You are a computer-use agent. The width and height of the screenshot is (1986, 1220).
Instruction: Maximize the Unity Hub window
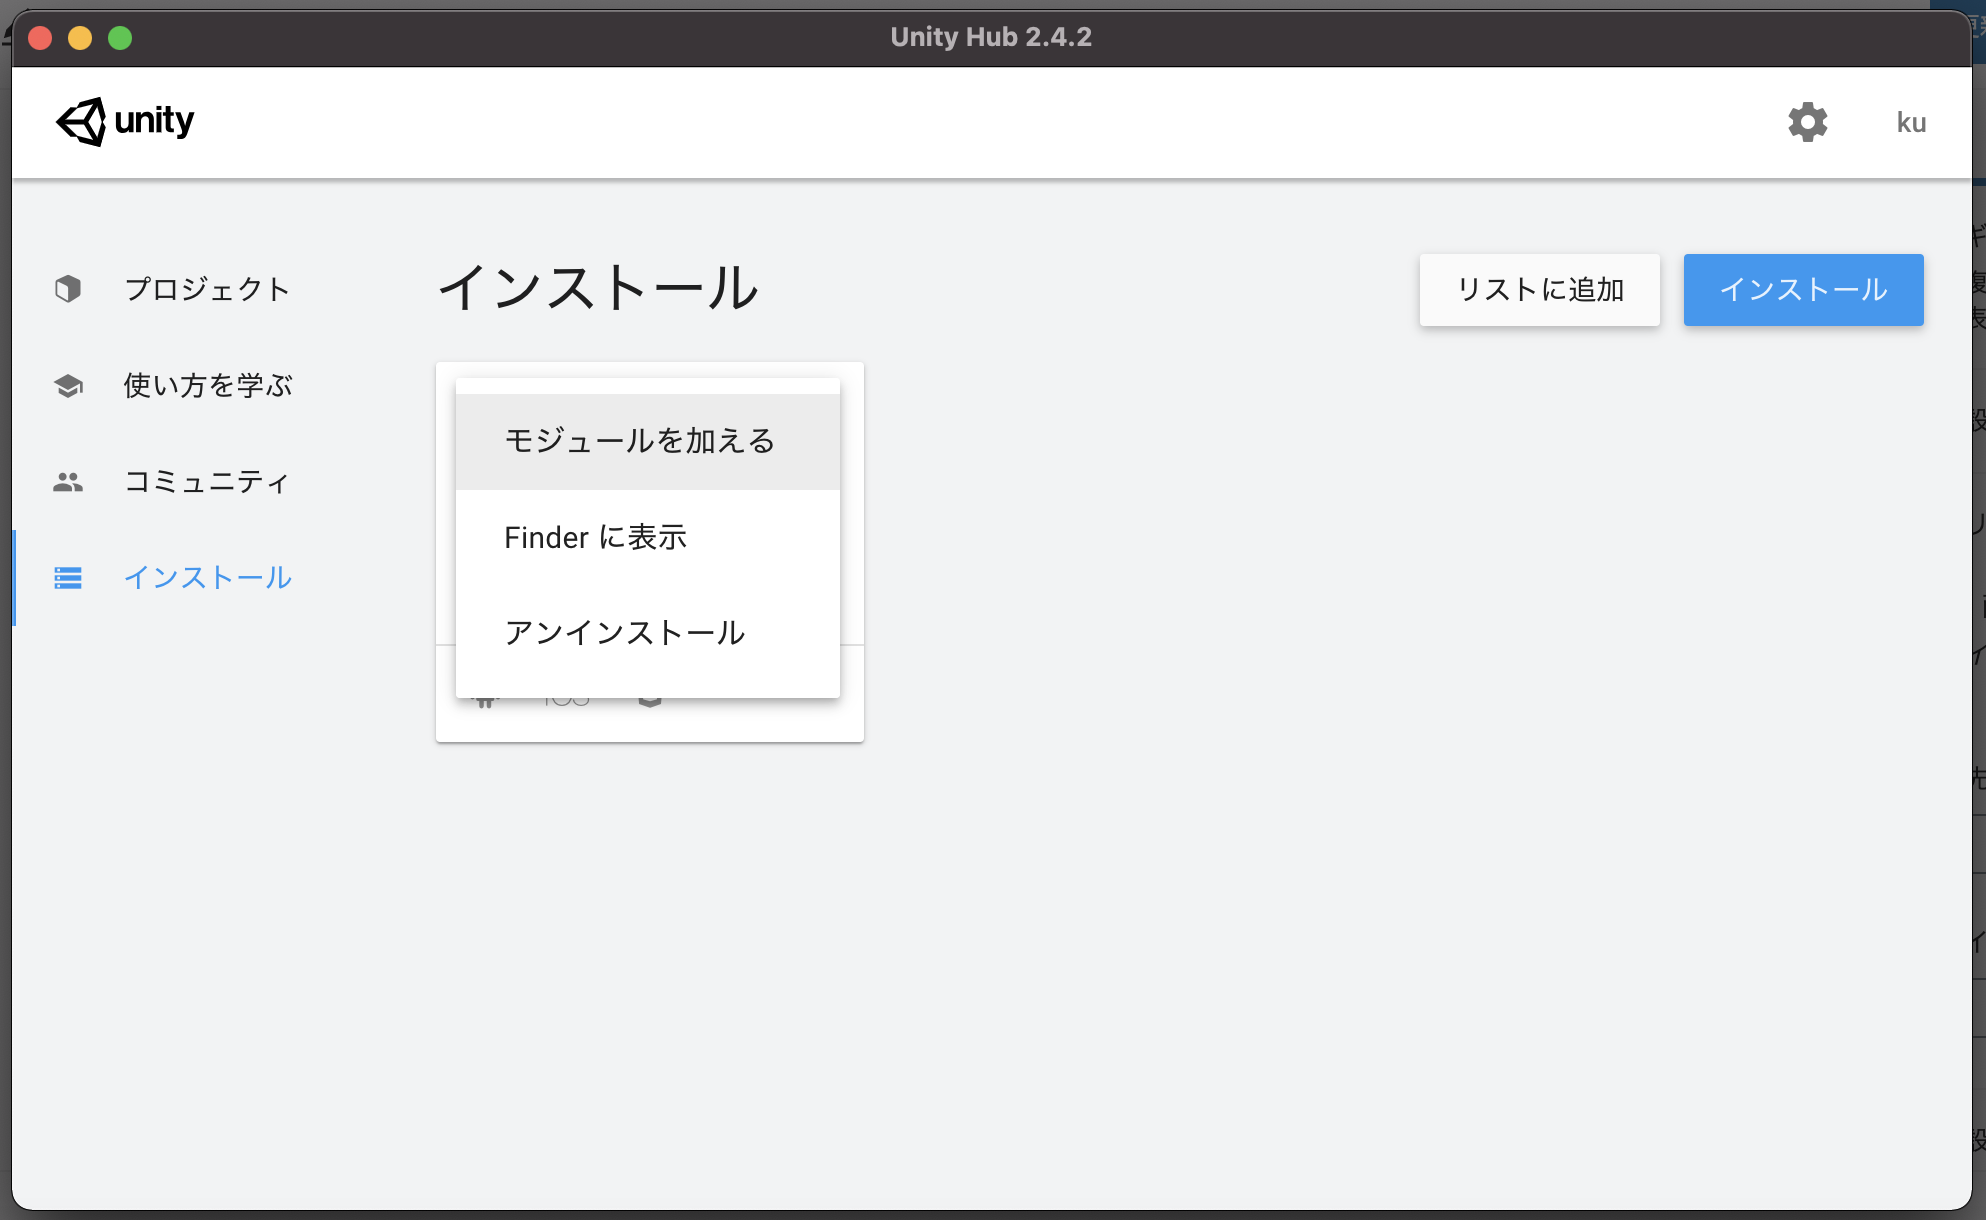point(120,38)
